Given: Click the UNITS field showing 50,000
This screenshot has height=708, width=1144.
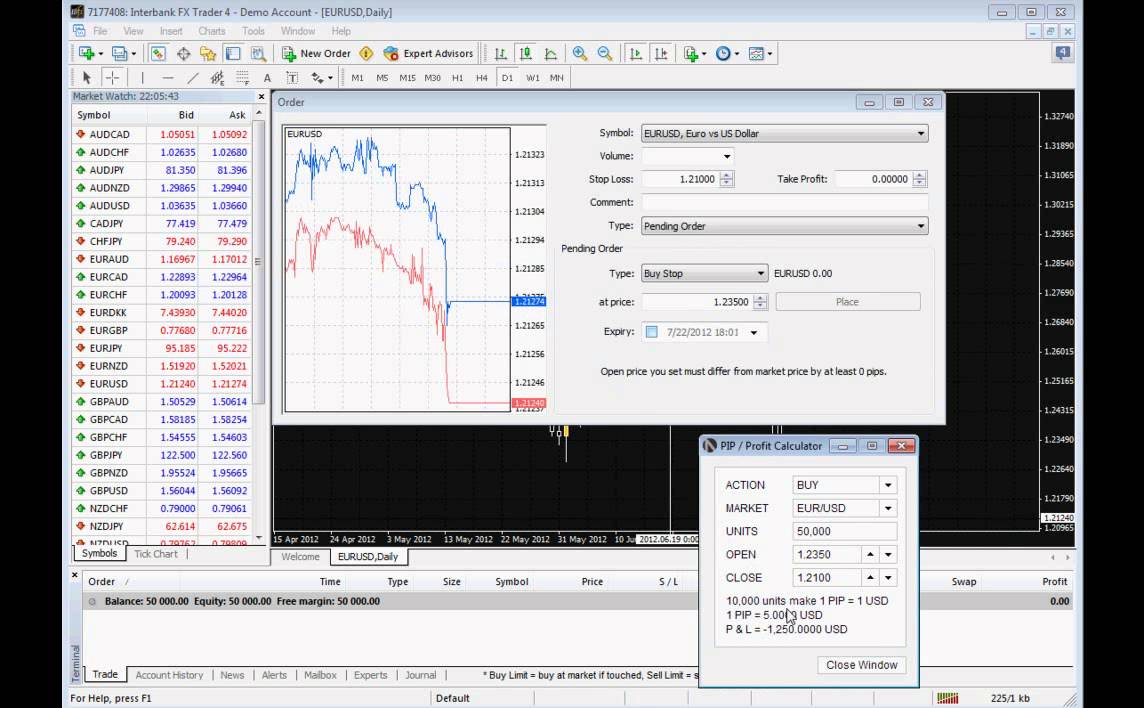Looking at the screenshot, I should point(844,531).
